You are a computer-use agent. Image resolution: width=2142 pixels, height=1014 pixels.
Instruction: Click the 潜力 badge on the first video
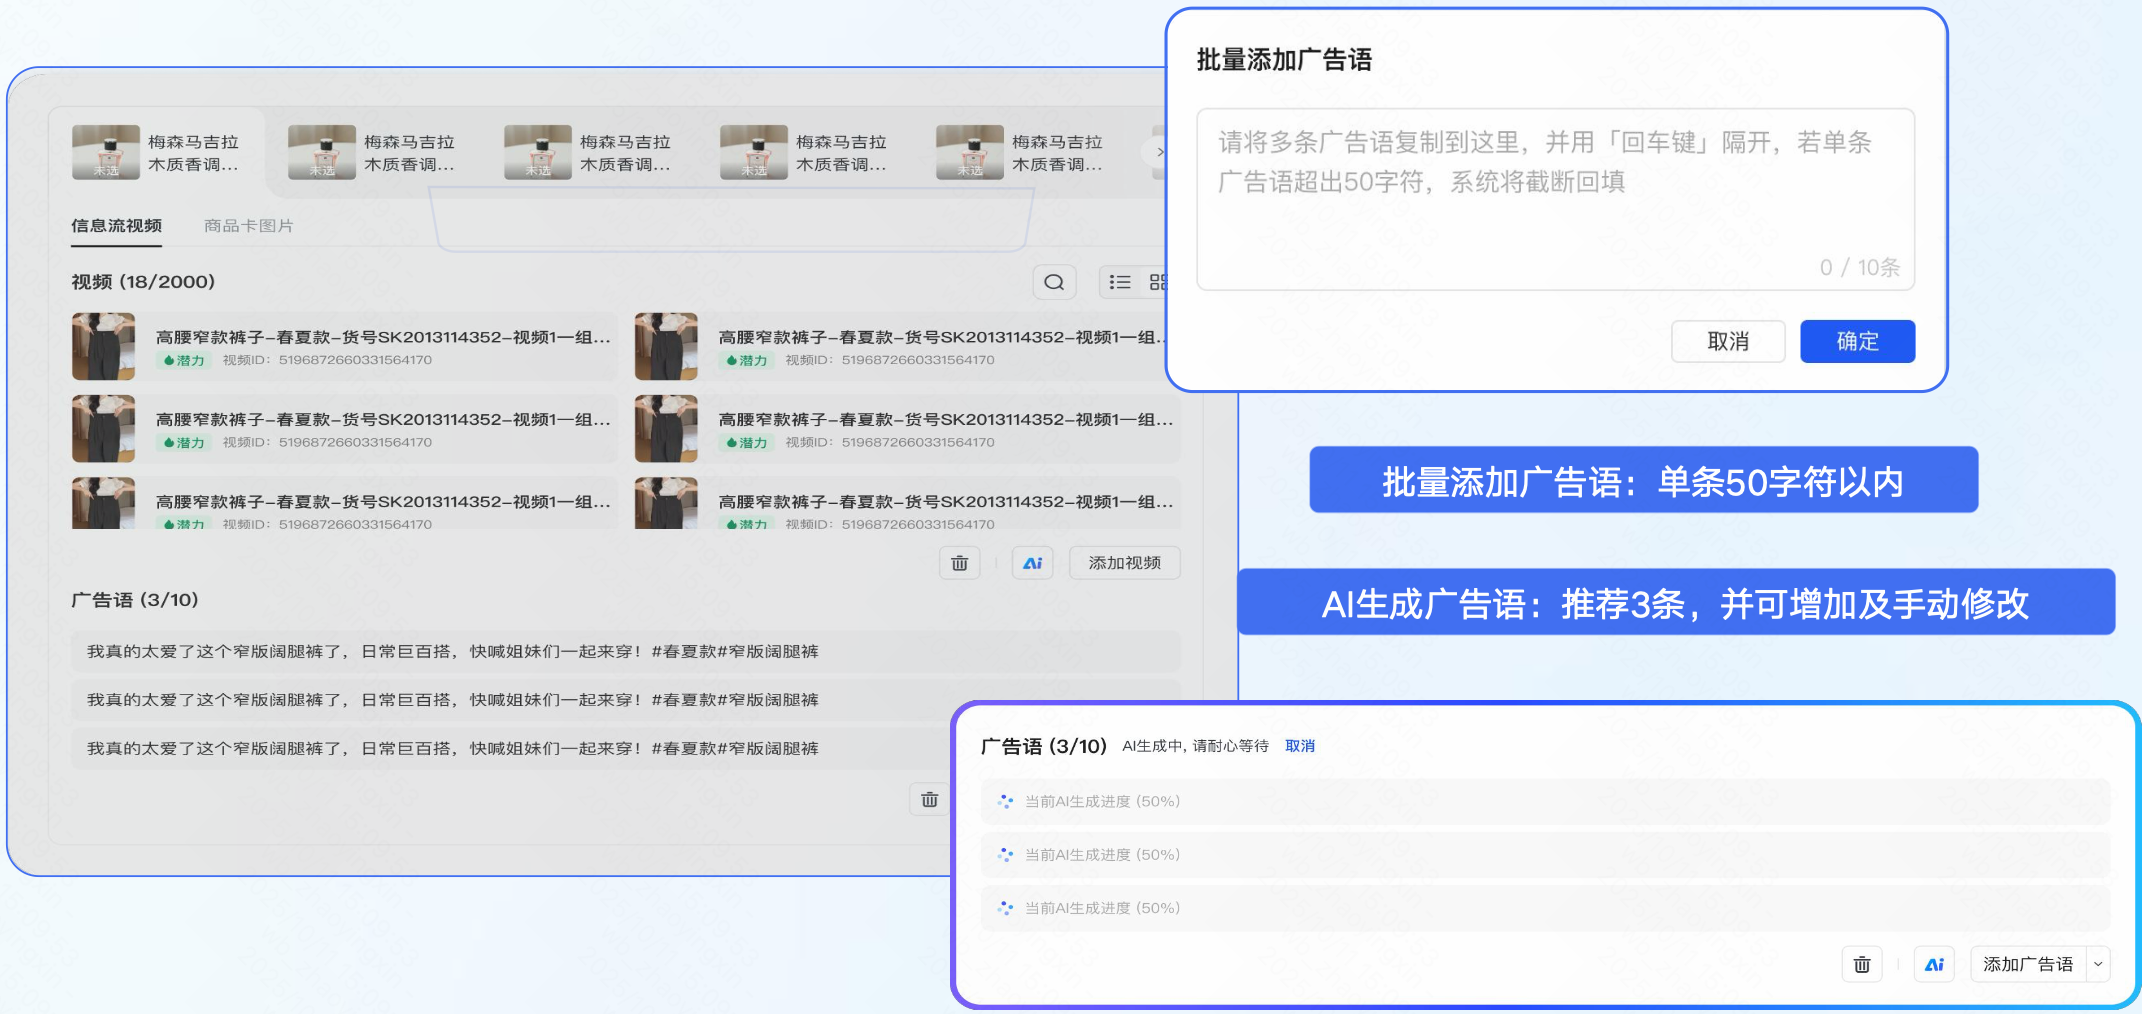(184, 360)
